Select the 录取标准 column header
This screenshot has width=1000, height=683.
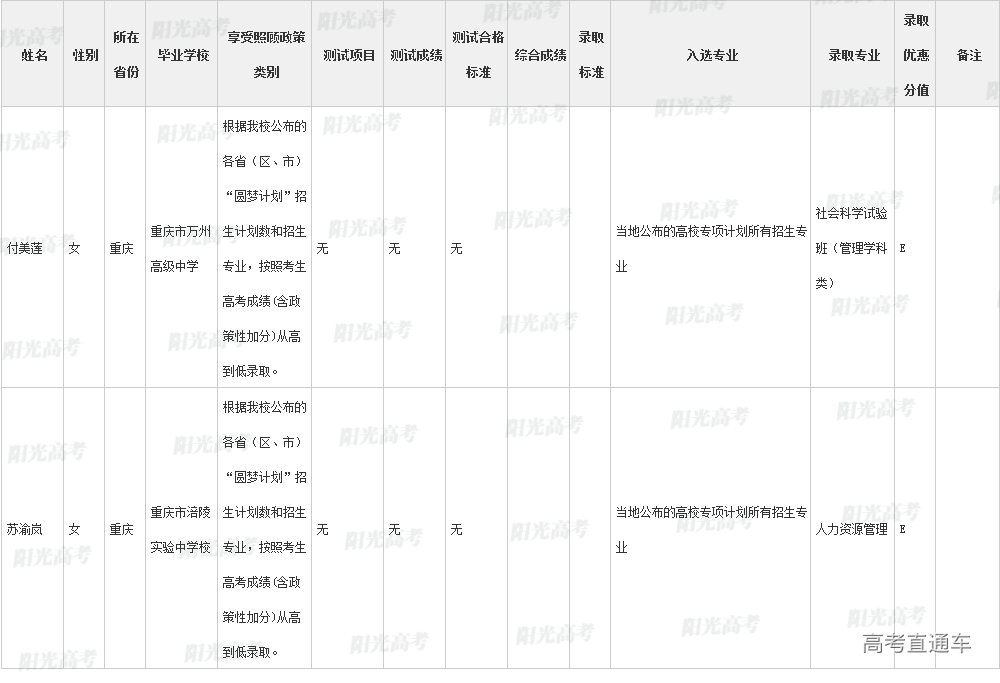point(591,56)
